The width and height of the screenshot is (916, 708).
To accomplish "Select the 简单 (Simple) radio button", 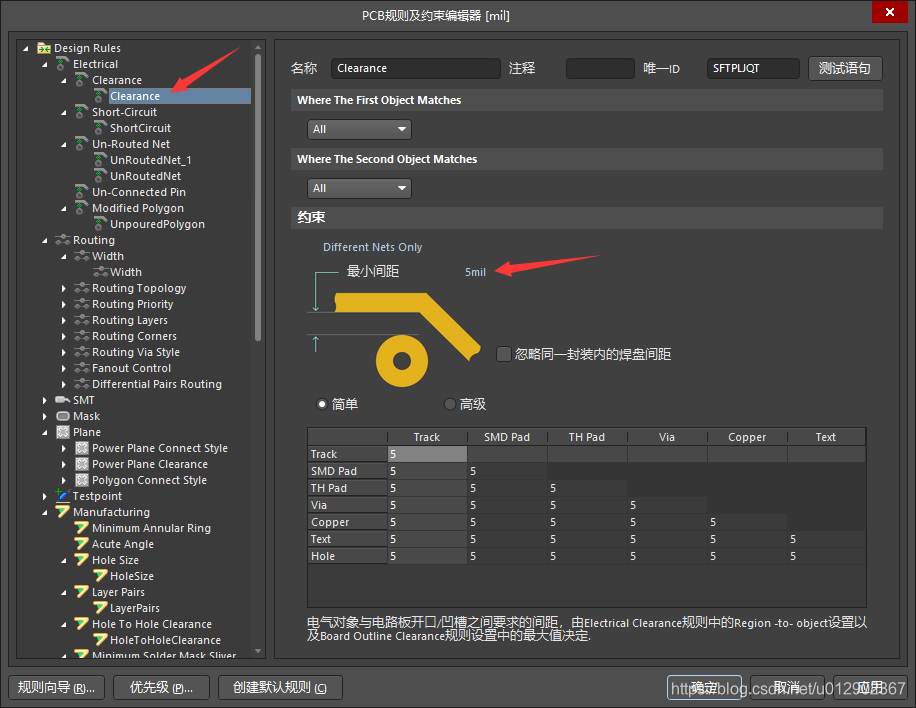I will (322, 404).
